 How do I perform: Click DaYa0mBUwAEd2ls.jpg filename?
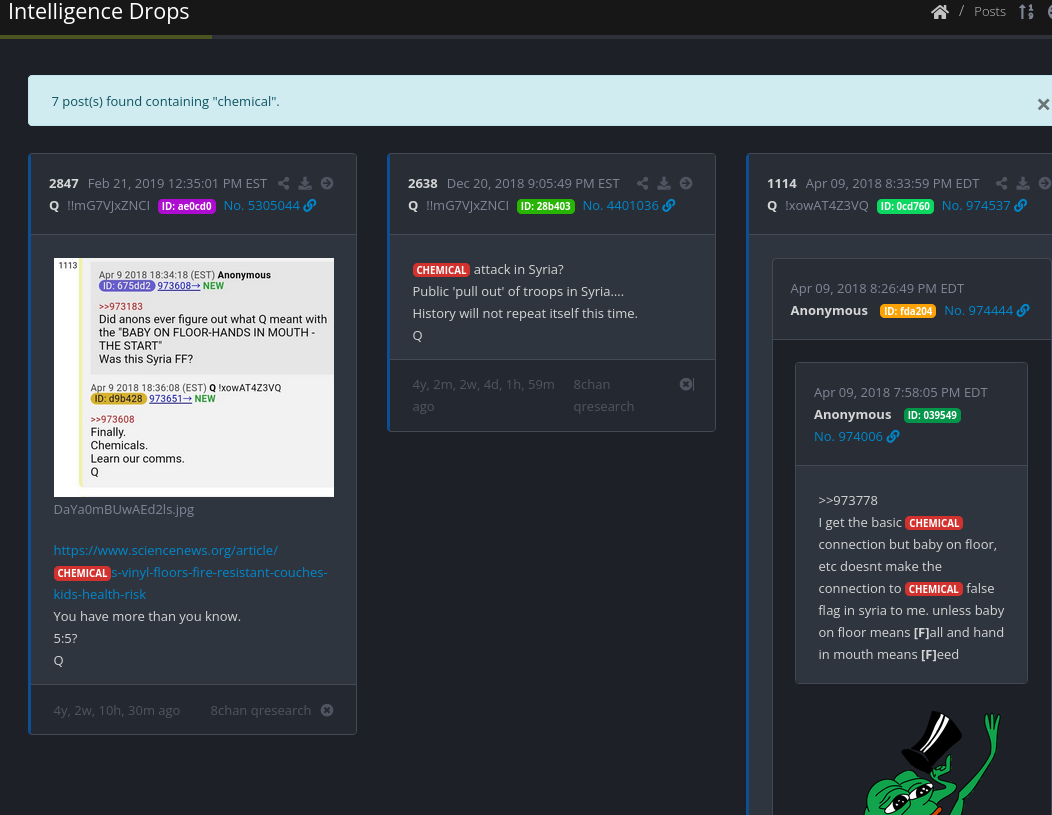click(x=123, y=509)
